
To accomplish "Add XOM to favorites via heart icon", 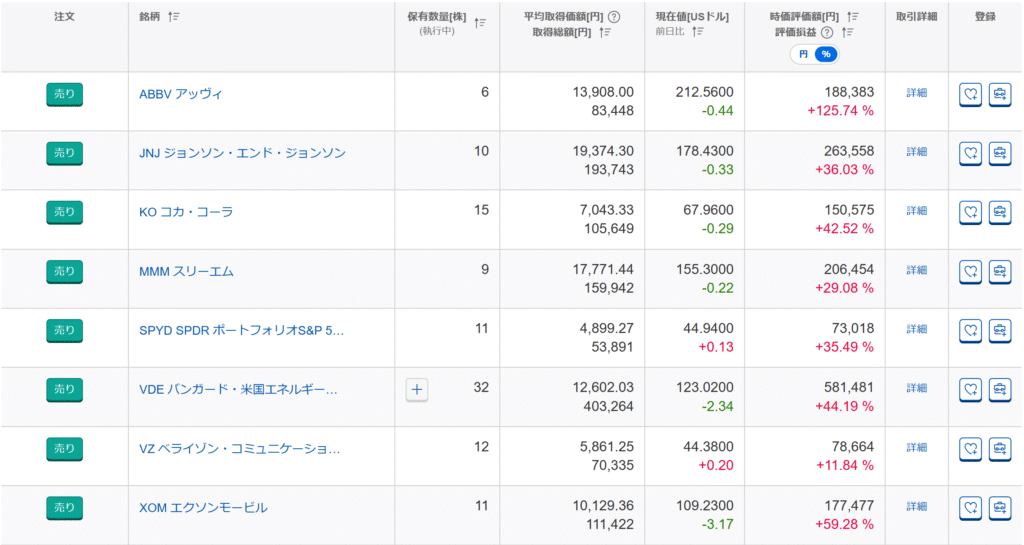I will tap(970, 508).
